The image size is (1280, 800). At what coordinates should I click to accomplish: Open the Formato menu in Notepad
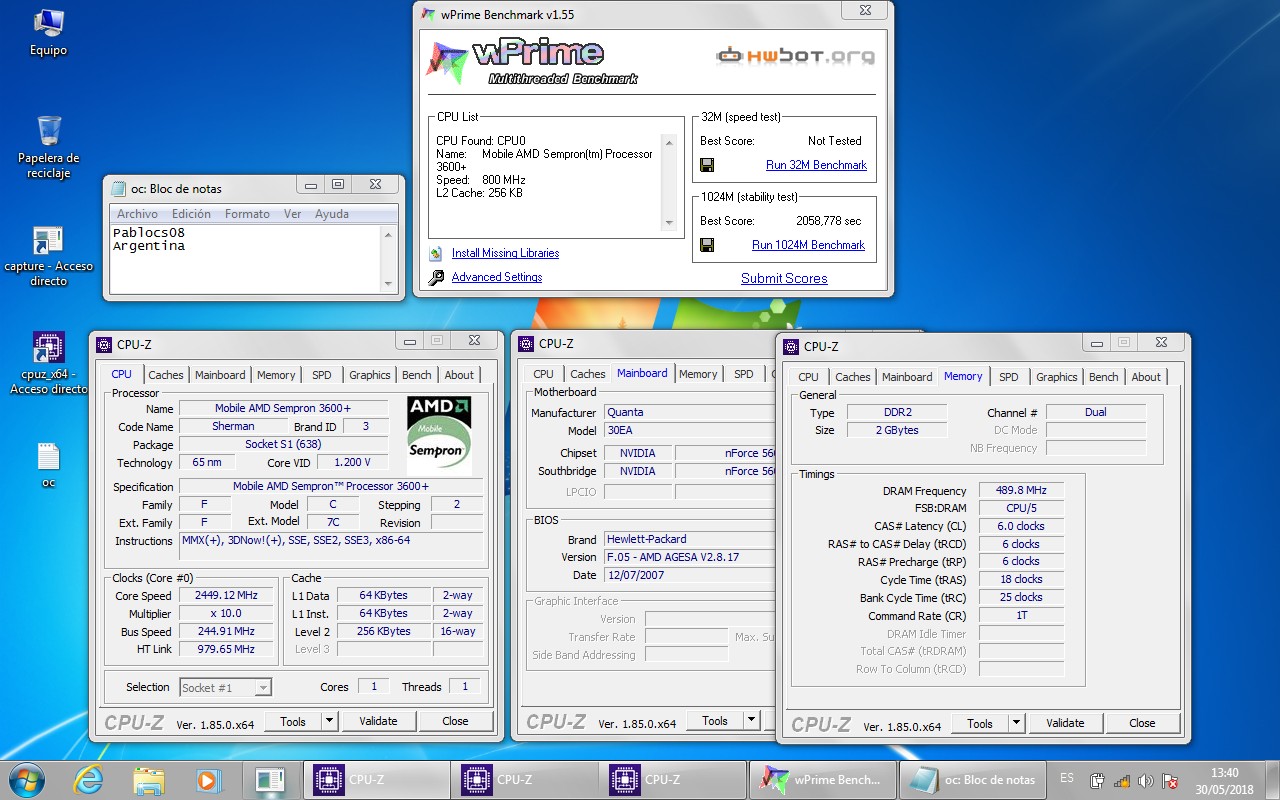[x=247, y=214]
